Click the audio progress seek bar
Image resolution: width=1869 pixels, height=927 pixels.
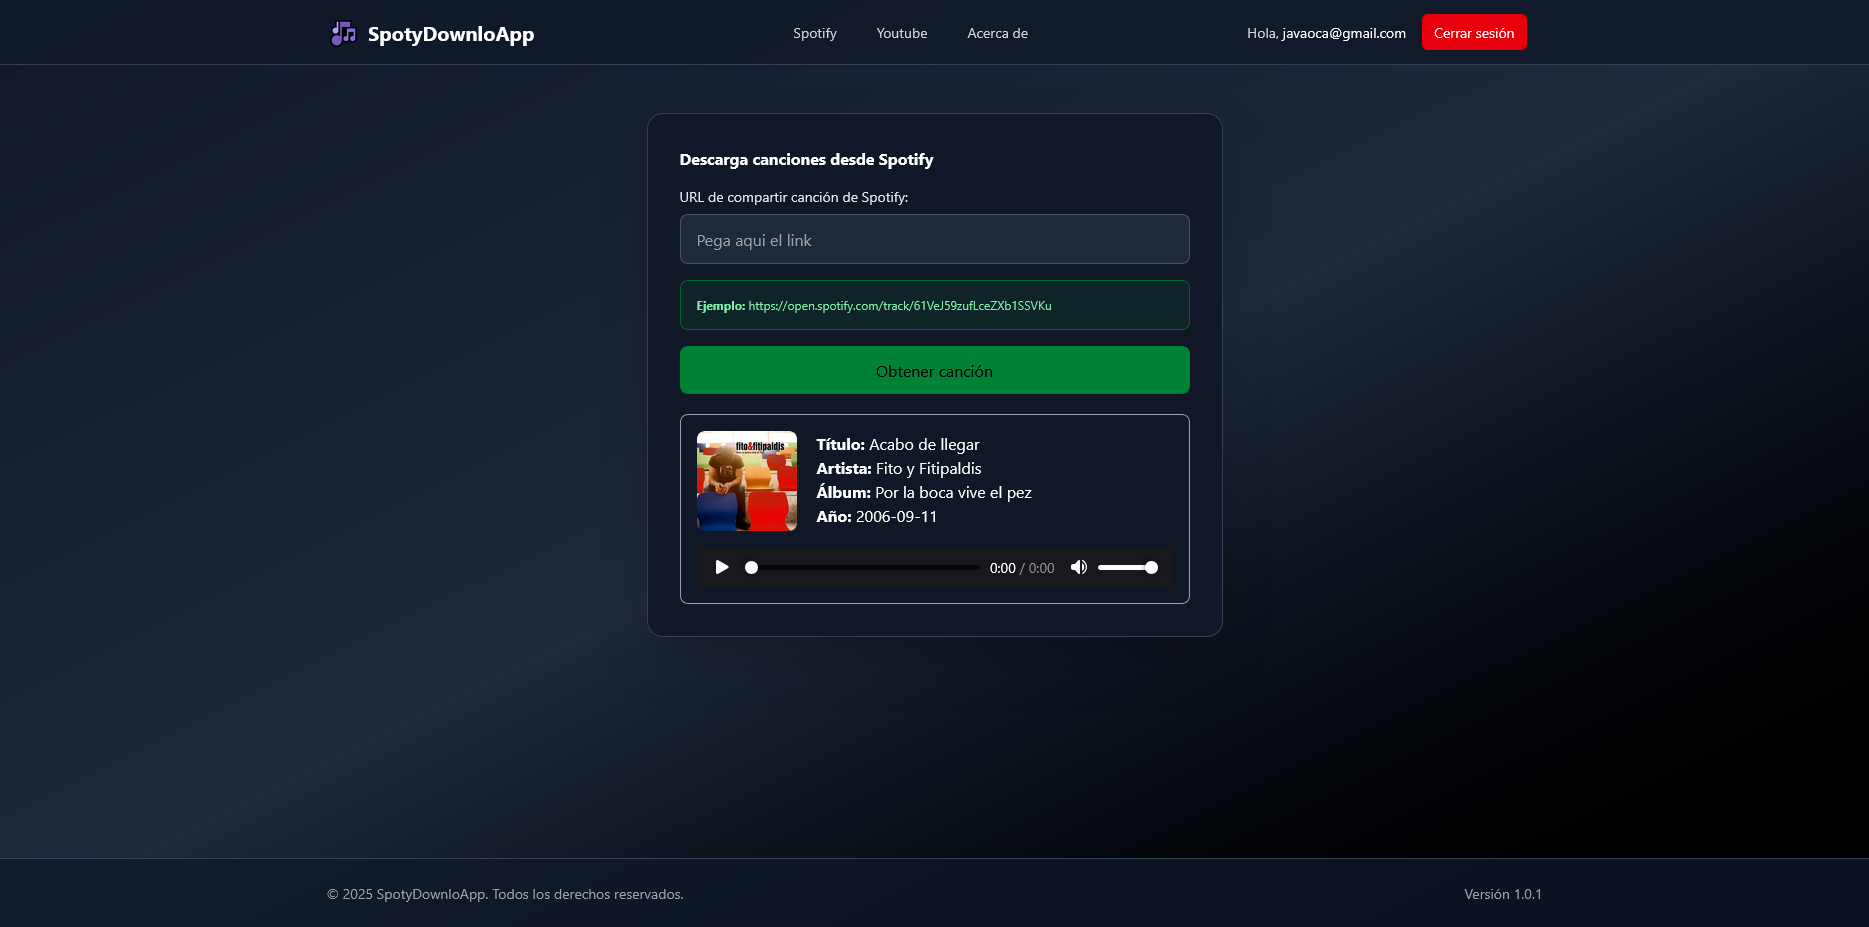(x=864, y=567)
